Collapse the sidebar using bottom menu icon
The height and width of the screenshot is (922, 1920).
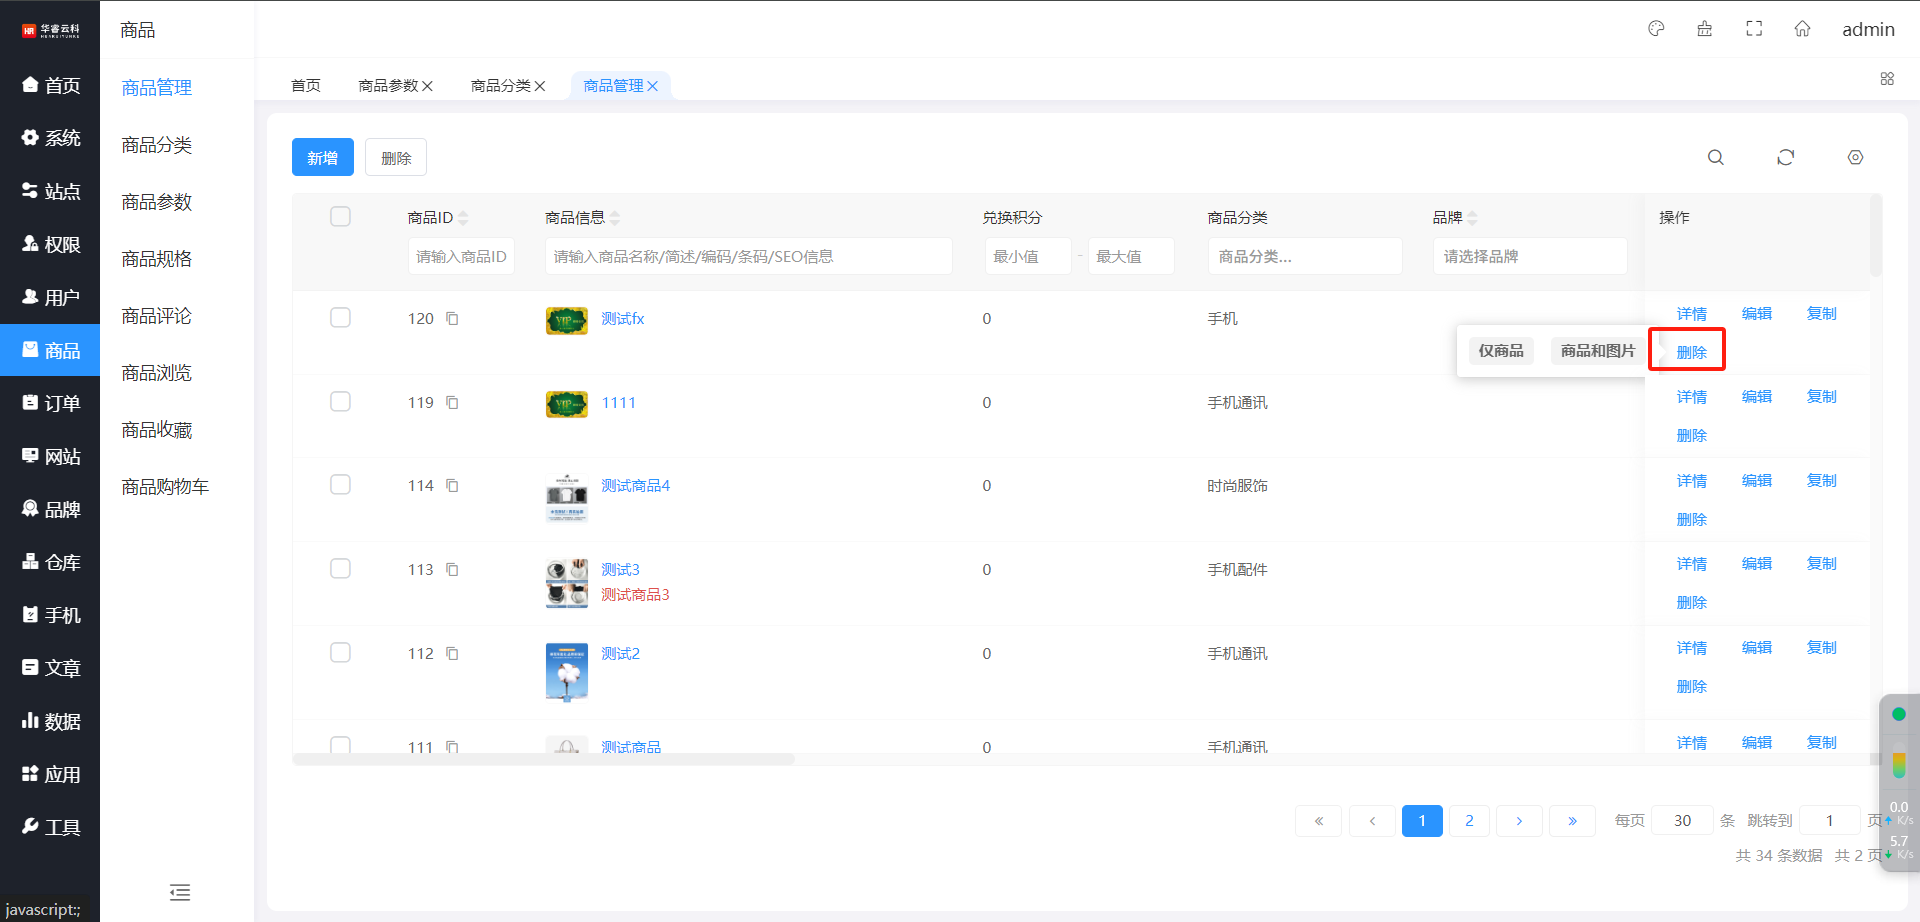(x=180, y=892)
